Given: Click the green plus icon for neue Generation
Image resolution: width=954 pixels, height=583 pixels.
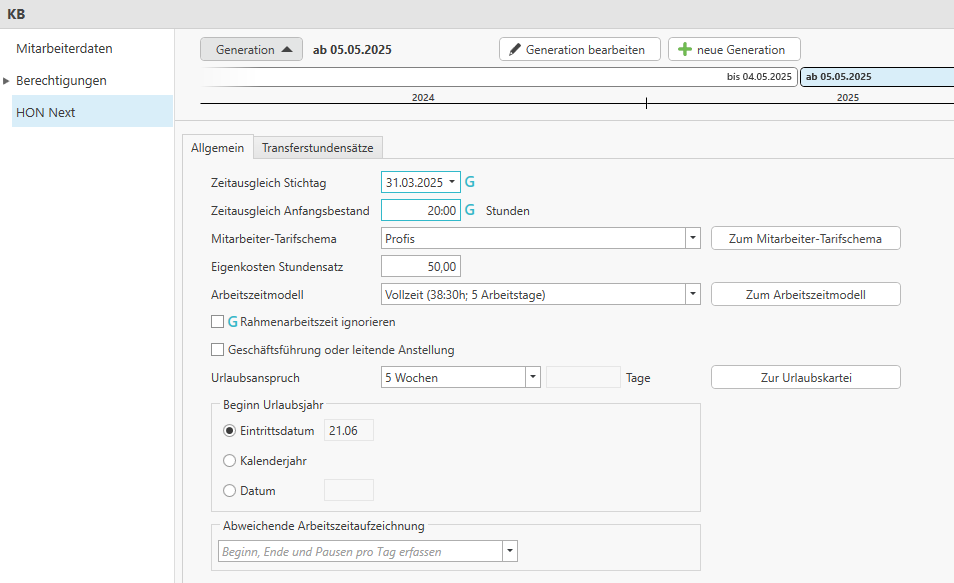Looking at the screenshot, I should 685,50.
